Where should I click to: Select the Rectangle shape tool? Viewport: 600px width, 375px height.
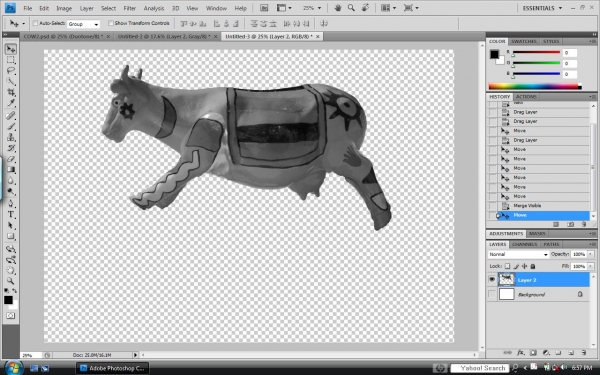point(11,236)
